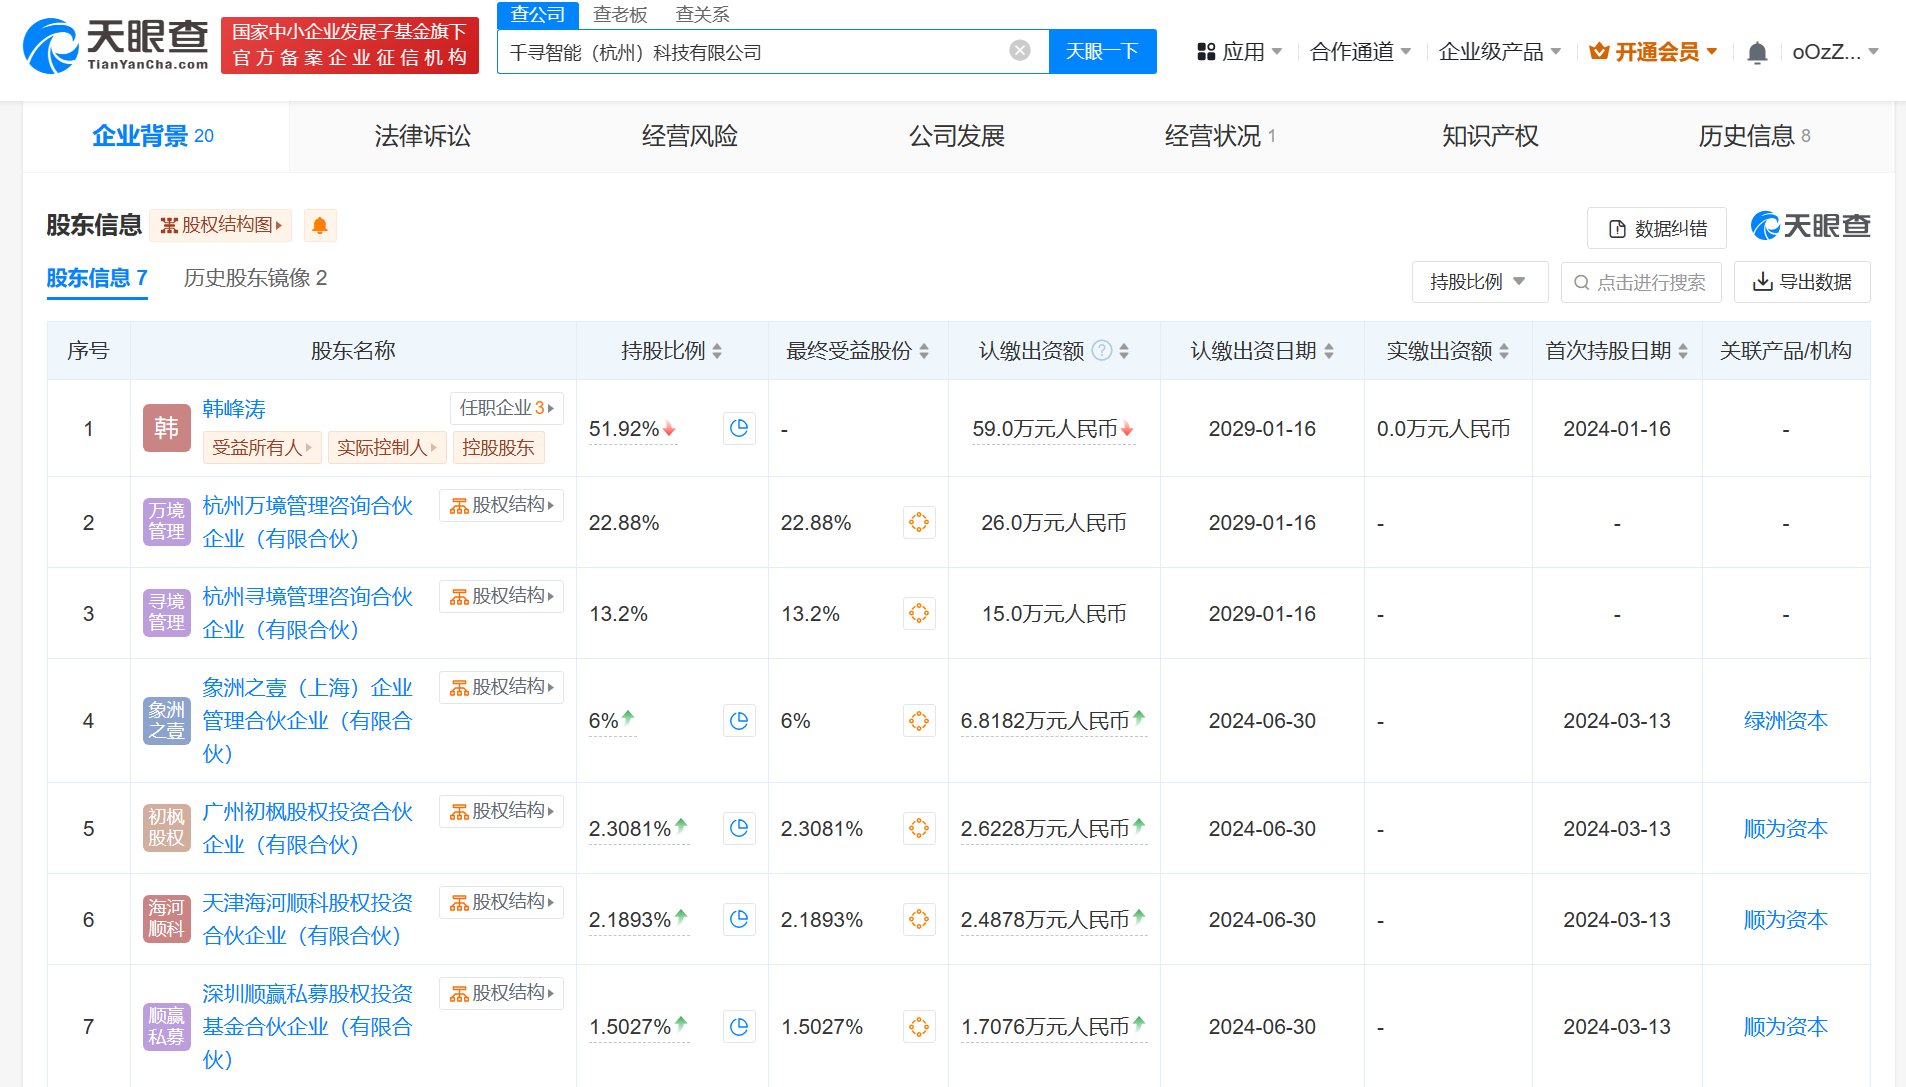The width and height of the screenshot is (1906, 1087).
Task: Open shareholder 韩峰涛 link
Action: coord(234,409)
